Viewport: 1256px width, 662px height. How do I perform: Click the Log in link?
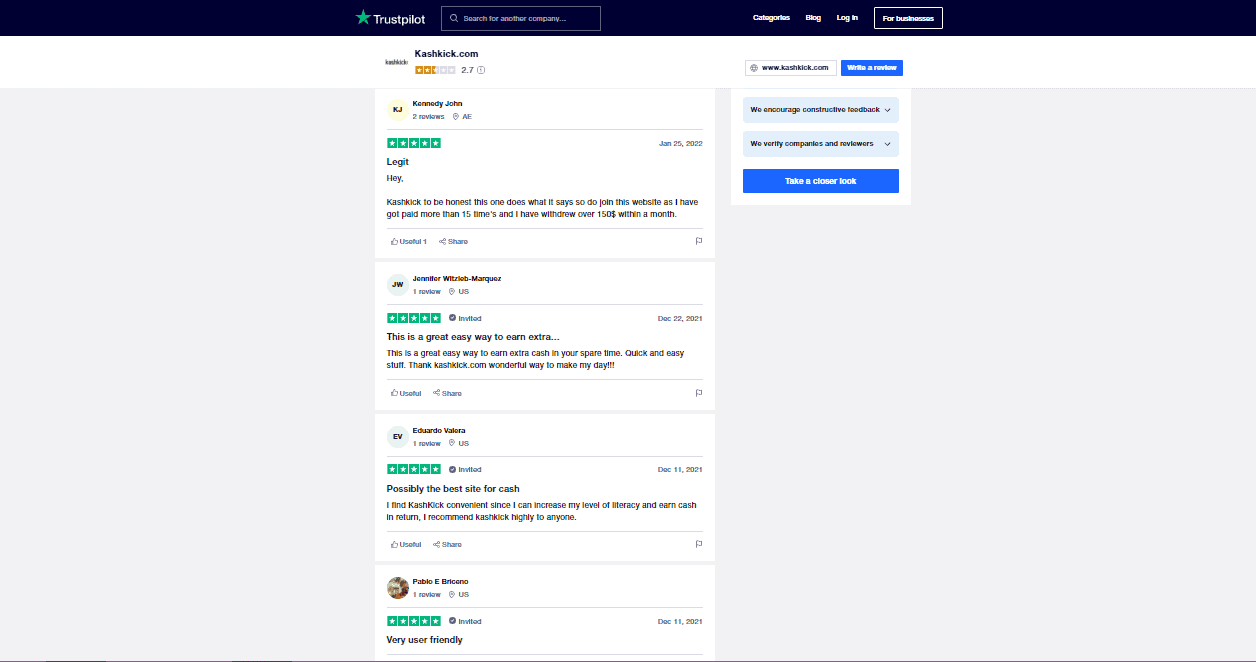pyautogui.click(x=847, y=18)
